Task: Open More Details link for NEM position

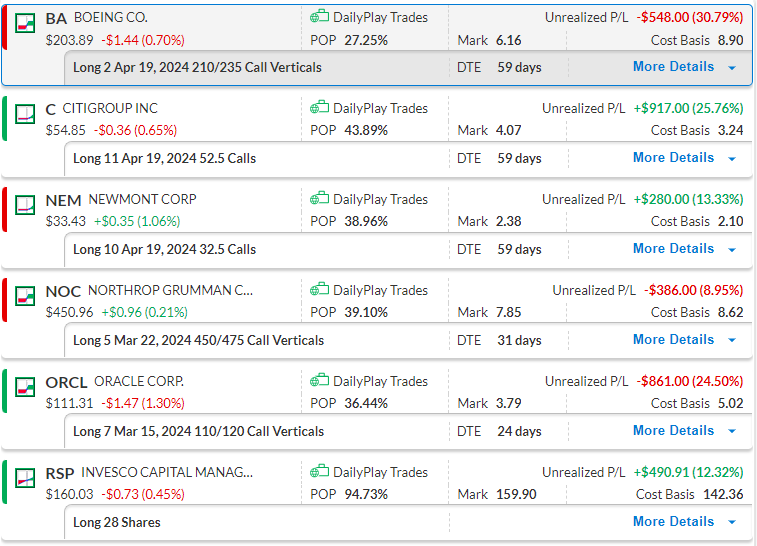Action: (x=673, y=249)
